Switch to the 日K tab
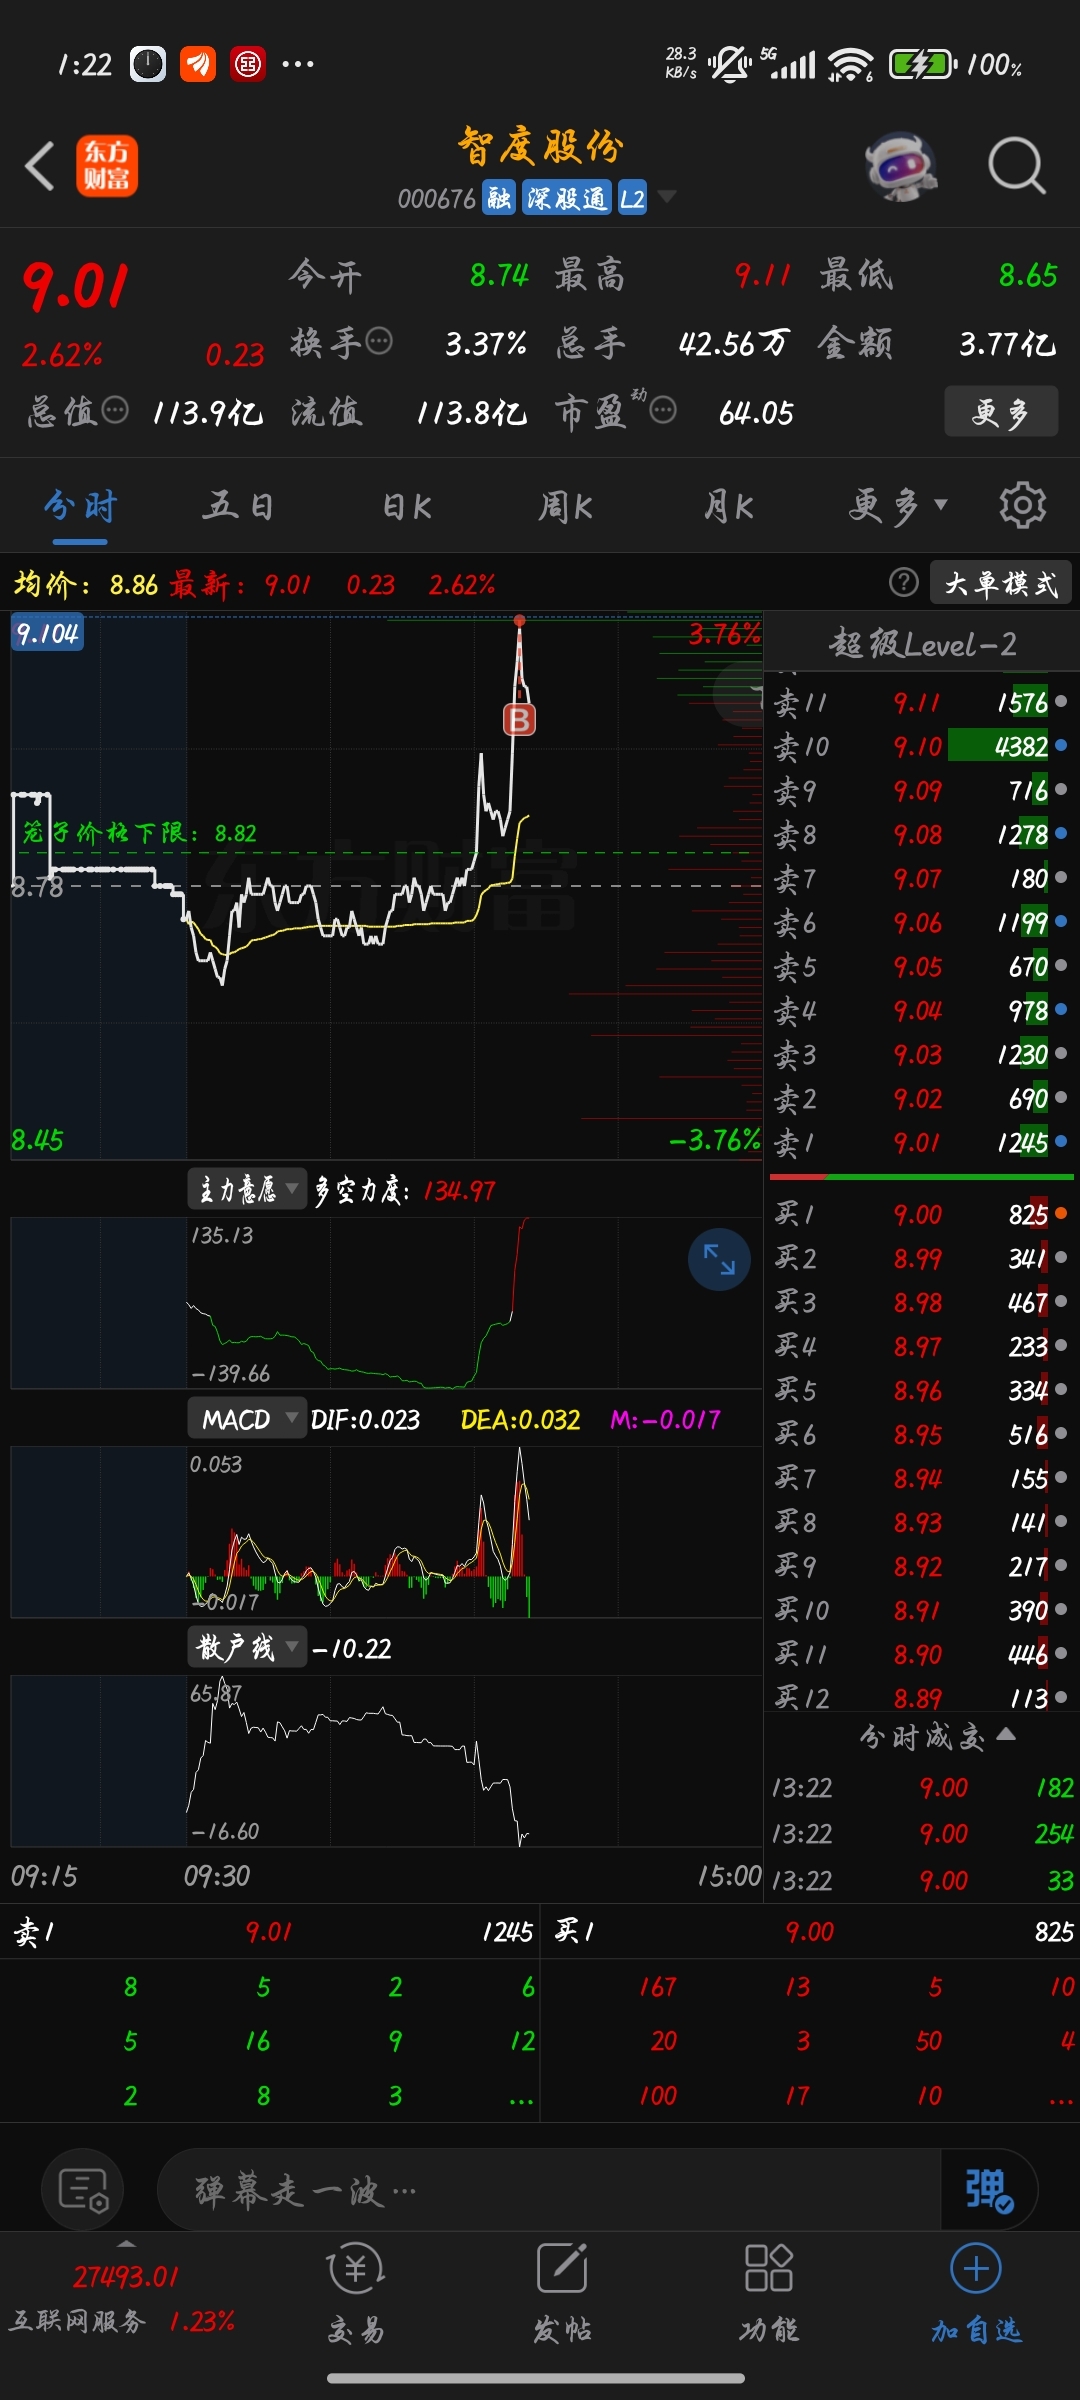The height and width of the screenshot is (2400, 1080). (x=407, y=506)
